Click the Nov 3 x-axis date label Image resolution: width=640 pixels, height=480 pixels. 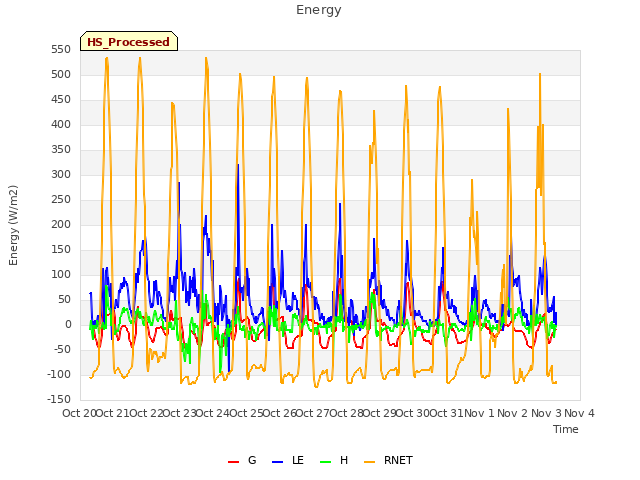pyautogui.click(x=546, y=413)
